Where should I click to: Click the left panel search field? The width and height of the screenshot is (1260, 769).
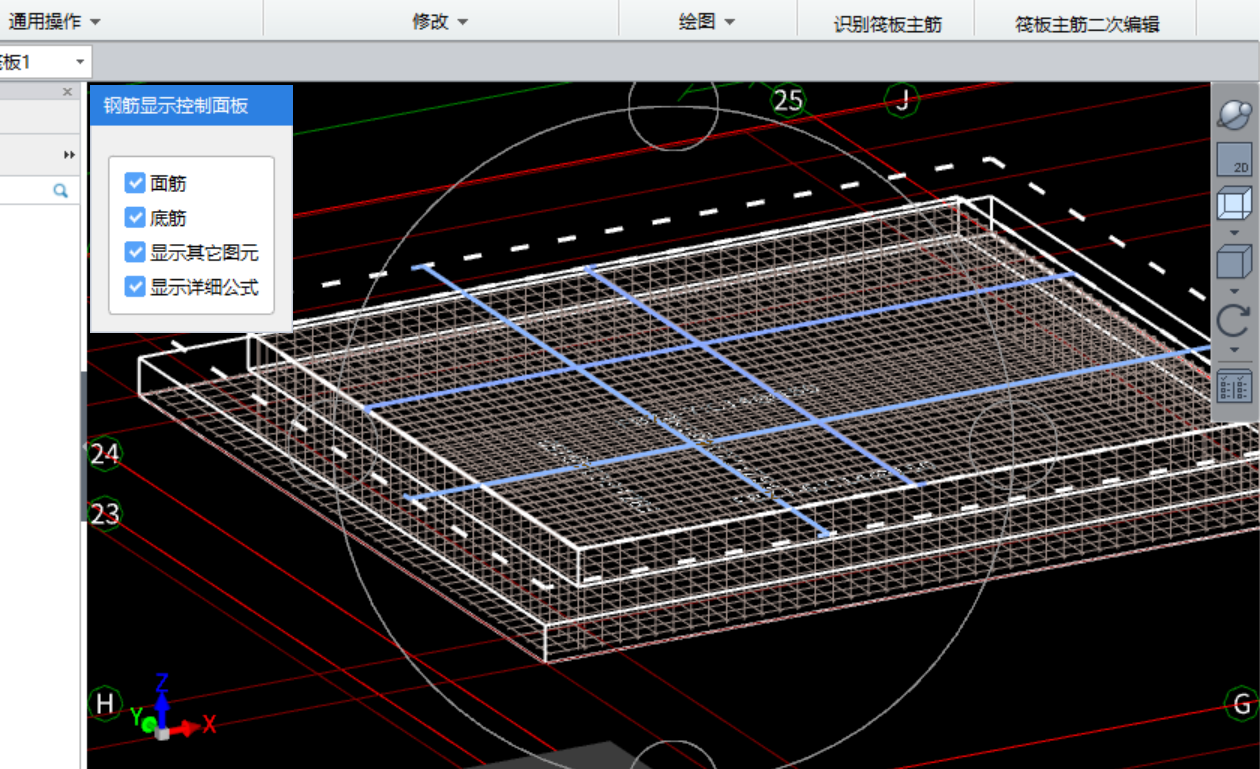[38, 190]
